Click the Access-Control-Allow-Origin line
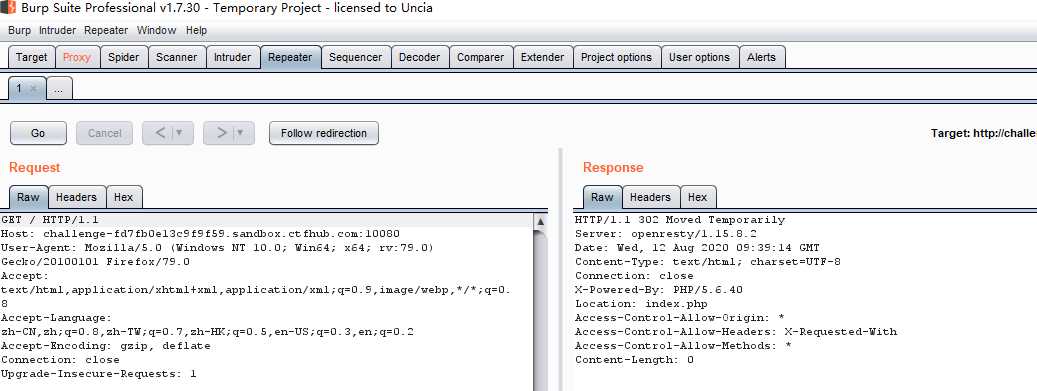The image size is (1037, 391). (680, 318)
